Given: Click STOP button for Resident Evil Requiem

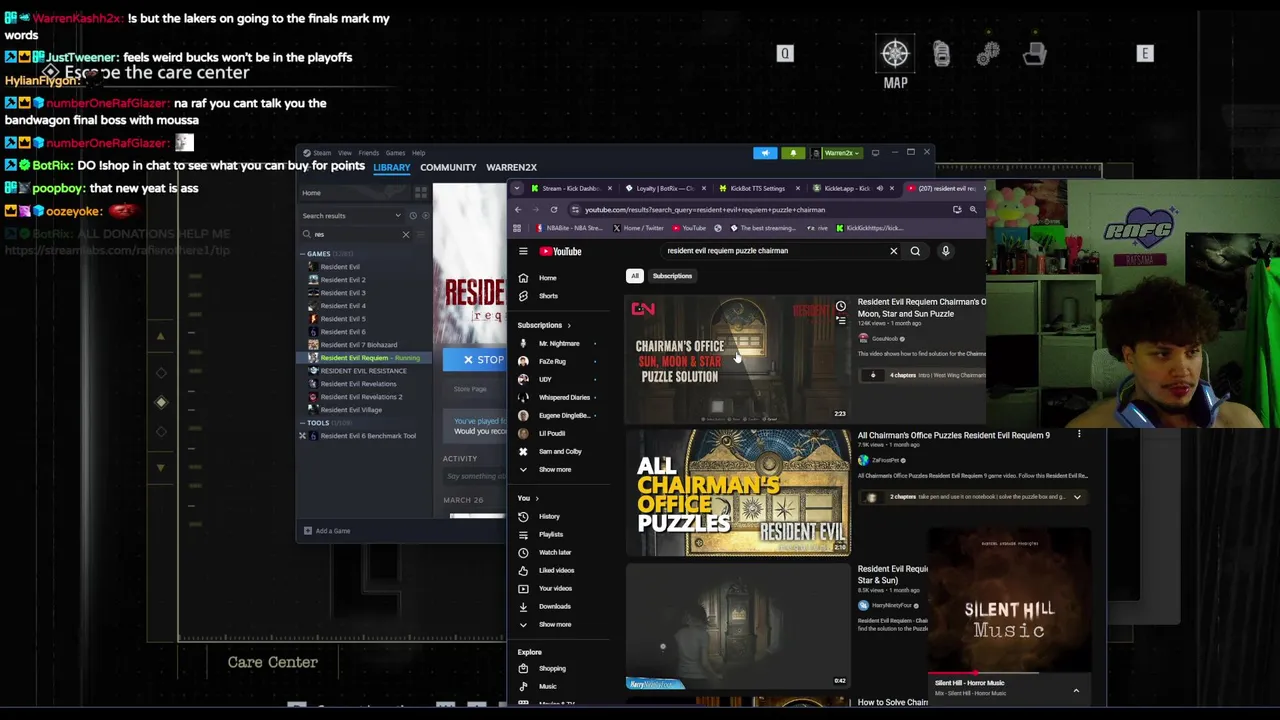Looking at the screenshot, I should coord(475,360).
